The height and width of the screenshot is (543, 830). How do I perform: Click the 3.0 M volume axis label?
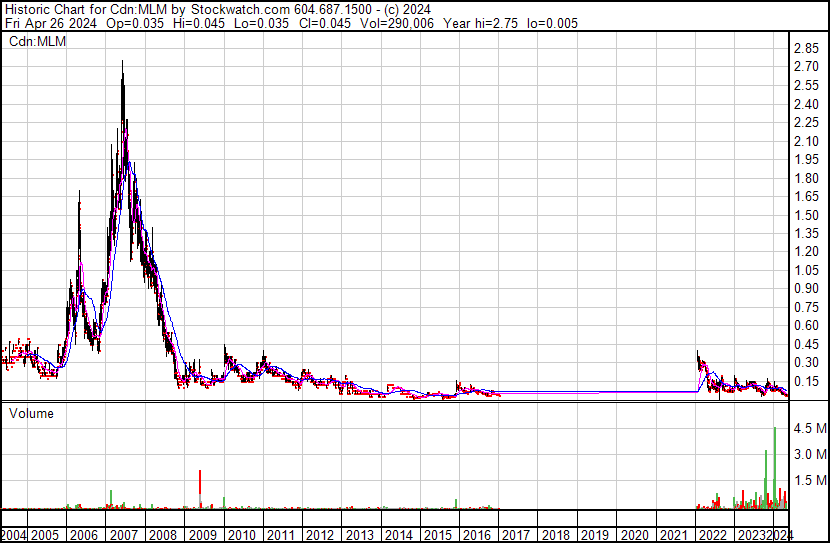810,454
